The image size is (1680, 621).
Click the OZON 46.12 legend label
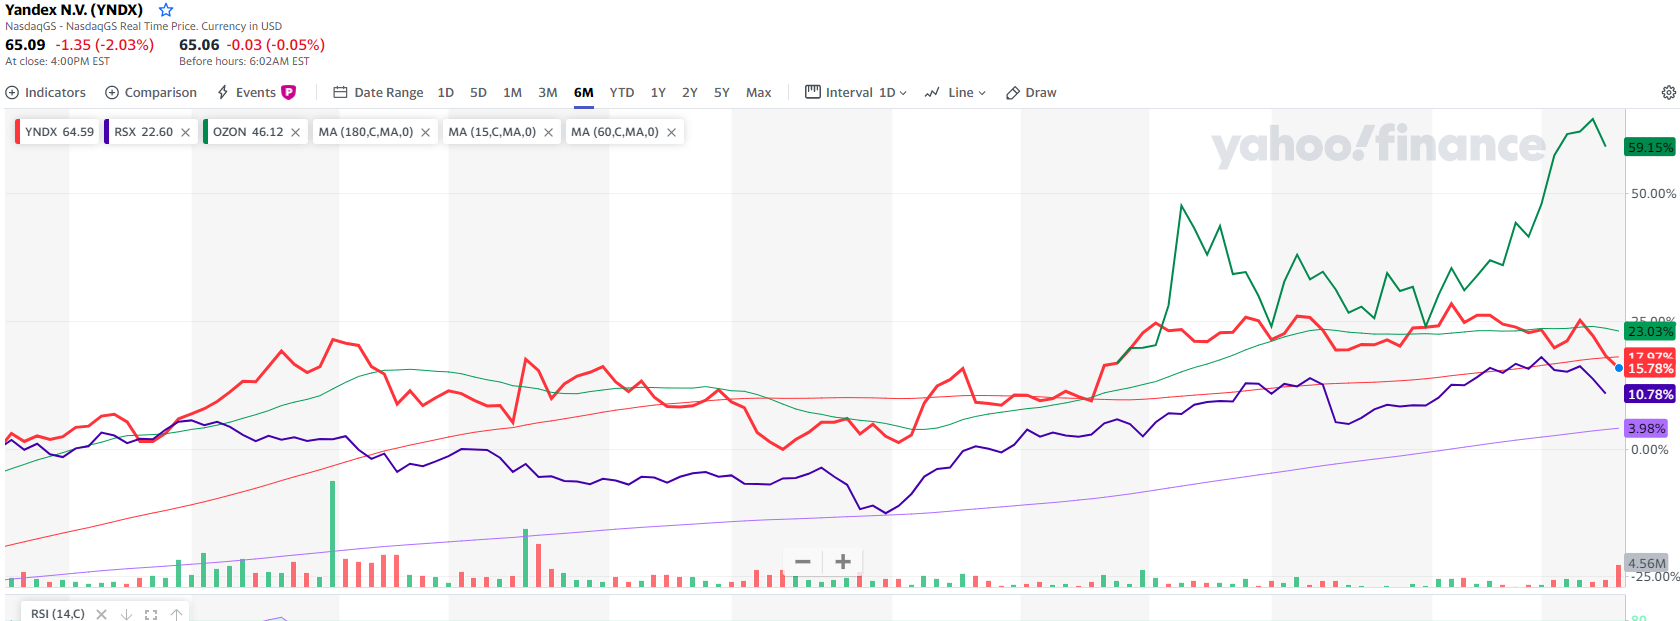pos(248,132)
